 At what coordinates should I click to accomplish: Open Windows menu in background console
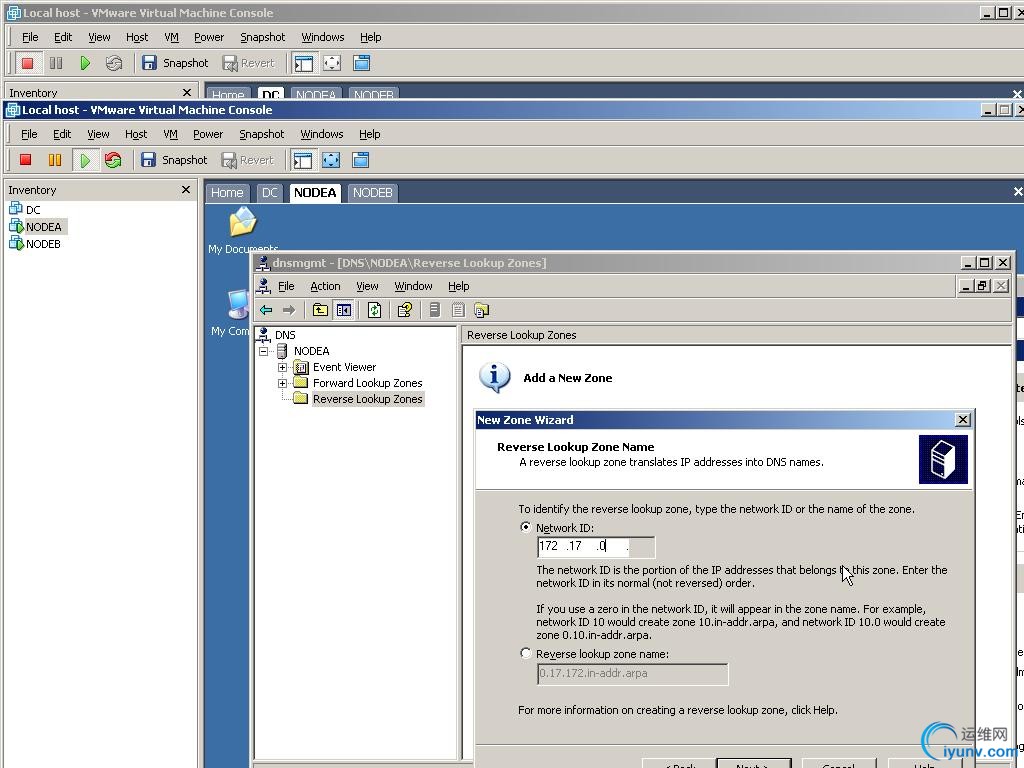pos(323,37)
